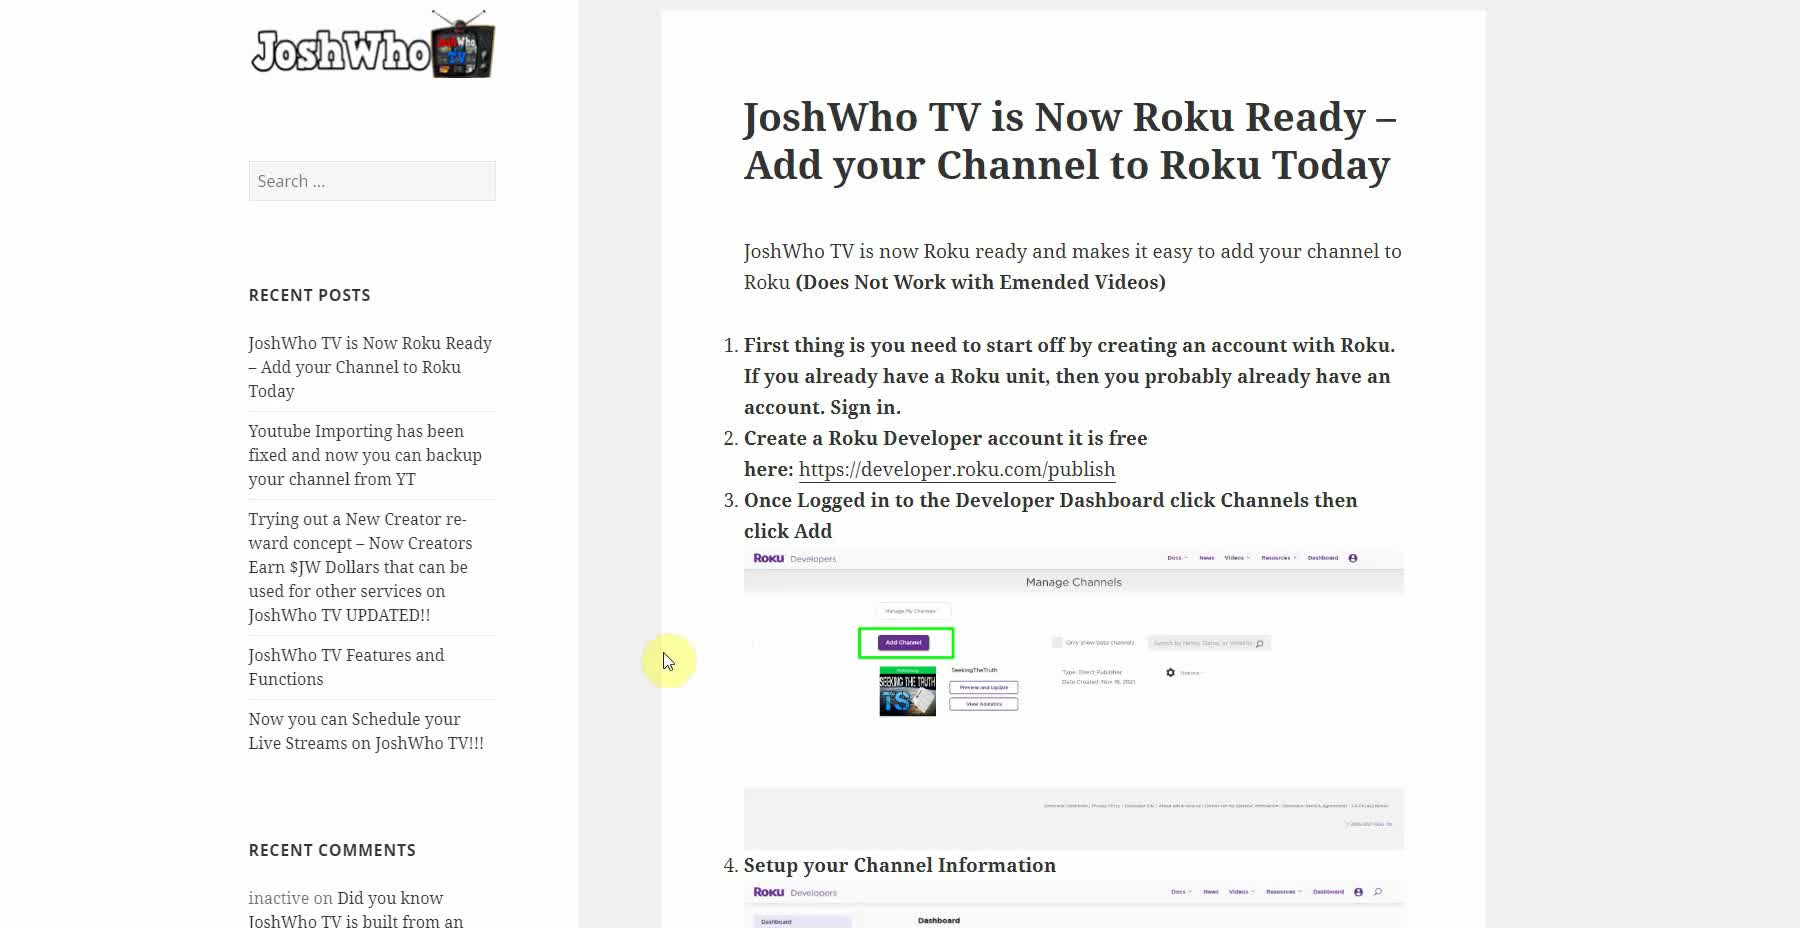Screen dimensions: 1800x928
Task: Click the "RECENT COMMENTS" sidebar heading
Action: (332, 850)
